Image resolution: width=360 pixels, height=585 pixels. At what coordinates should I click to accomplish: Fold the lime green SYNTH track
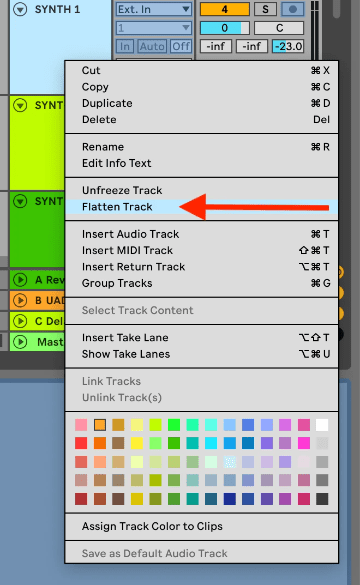(x=20, y=105)
